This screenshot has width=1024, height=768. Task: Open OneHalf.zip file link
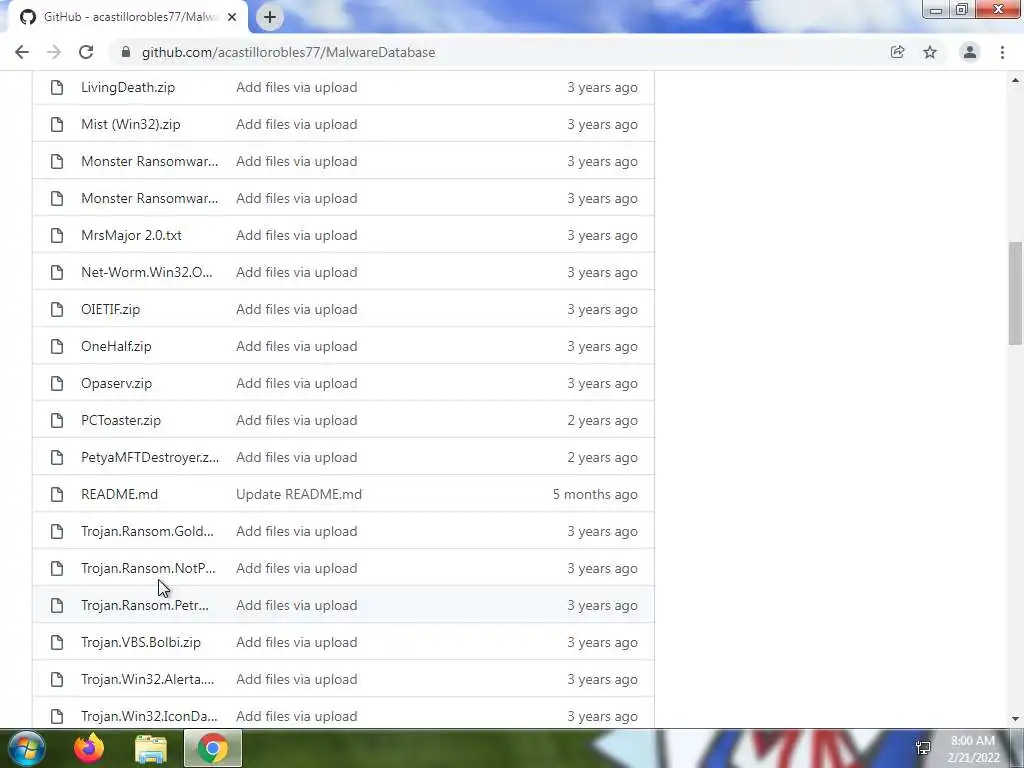click(116, 346)
